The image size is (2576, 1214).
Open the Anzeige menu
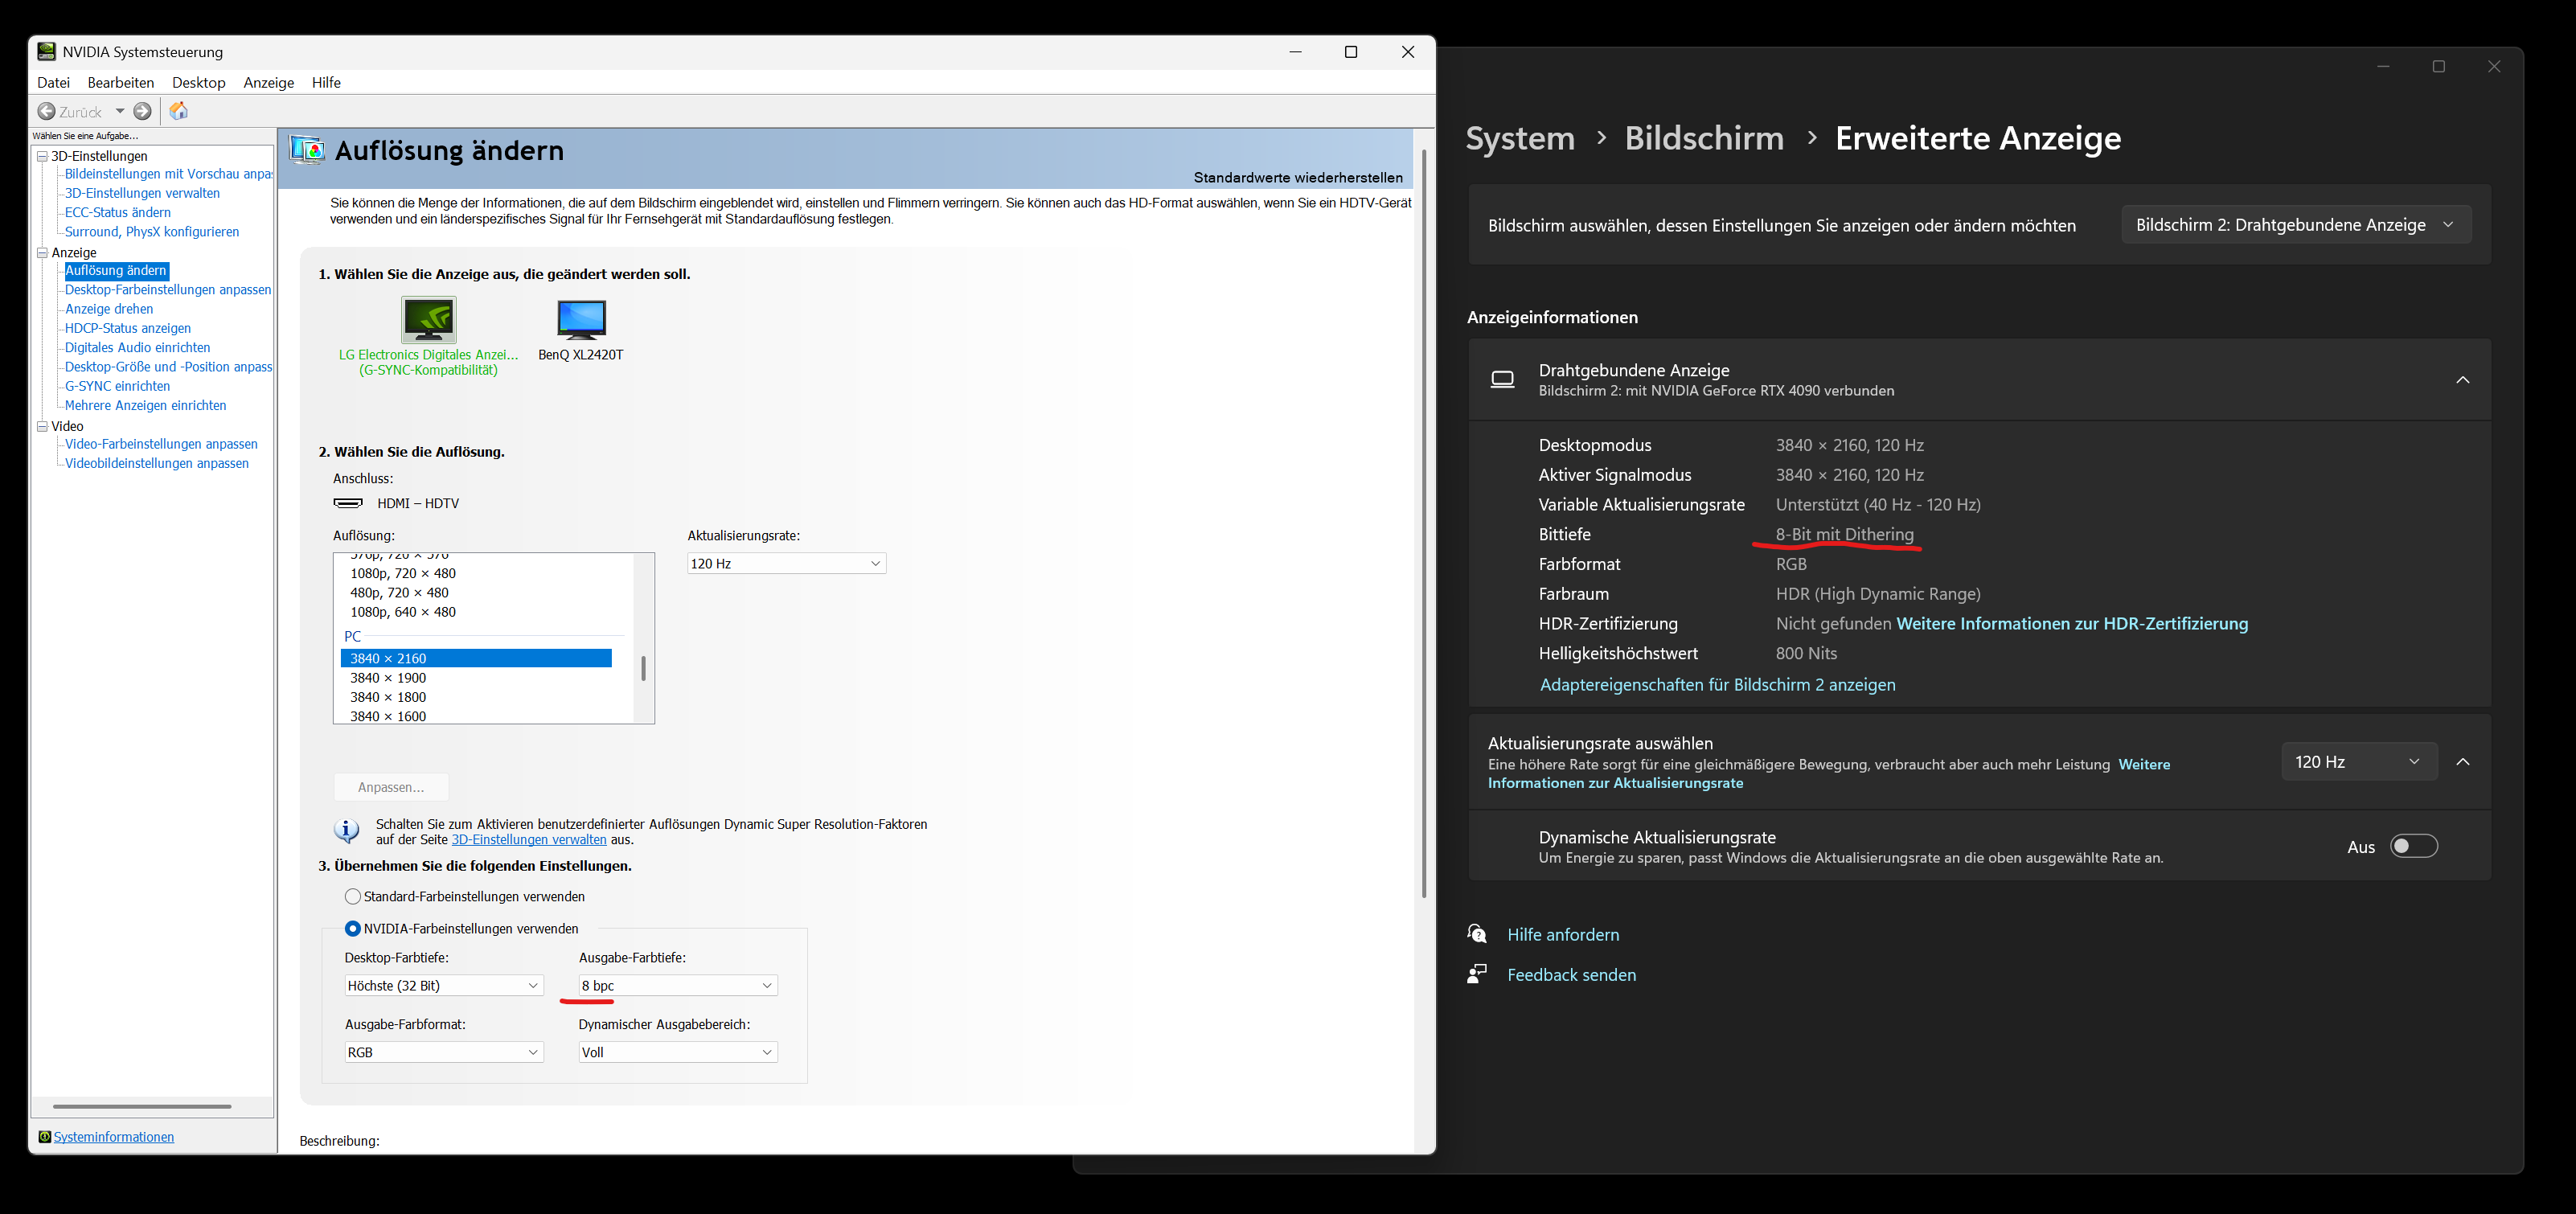[x=268, y=82]
